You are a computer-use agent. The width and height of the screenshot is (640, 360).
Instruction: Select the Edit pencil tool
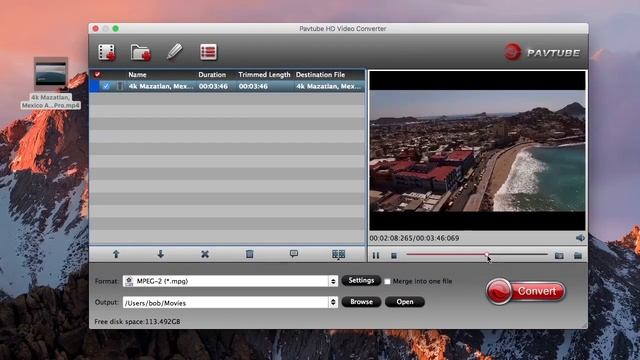pos(175,52)
